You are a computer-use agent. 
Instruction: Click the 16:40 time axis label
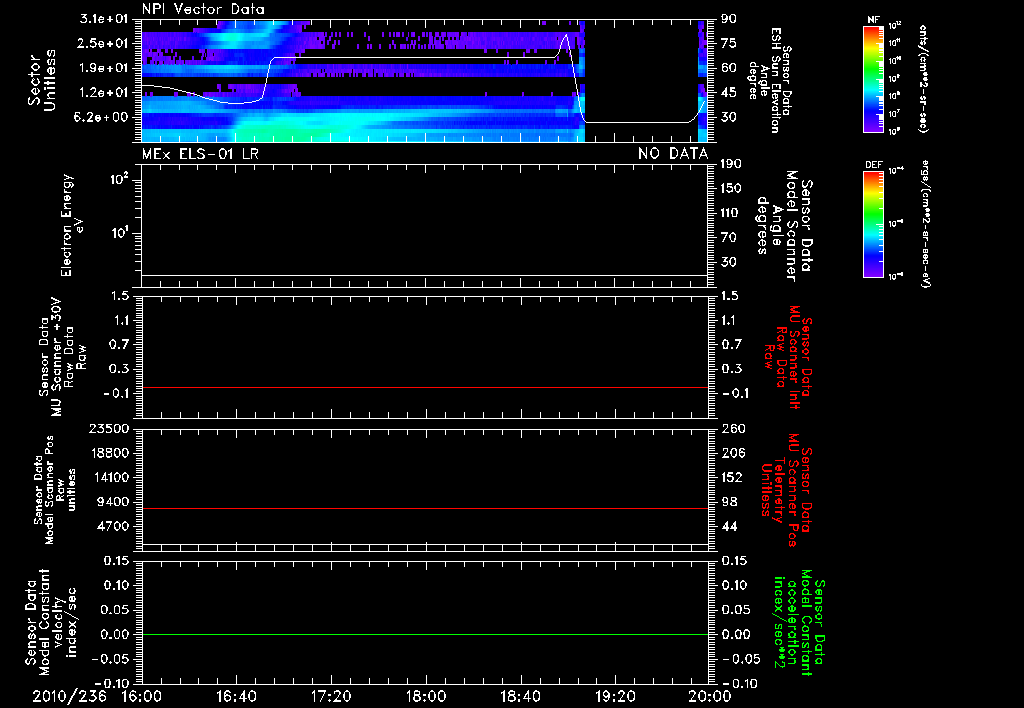(x=236, y=697)
